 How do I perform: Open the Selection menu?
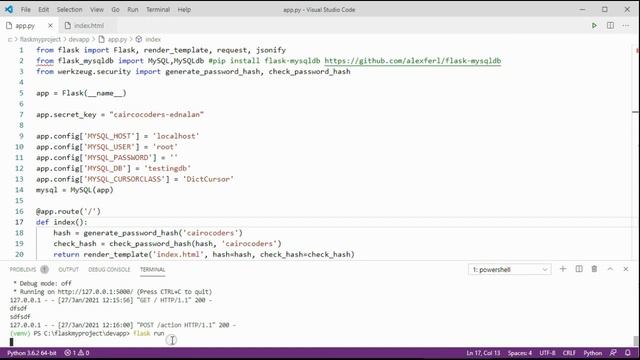pos(69,9)
